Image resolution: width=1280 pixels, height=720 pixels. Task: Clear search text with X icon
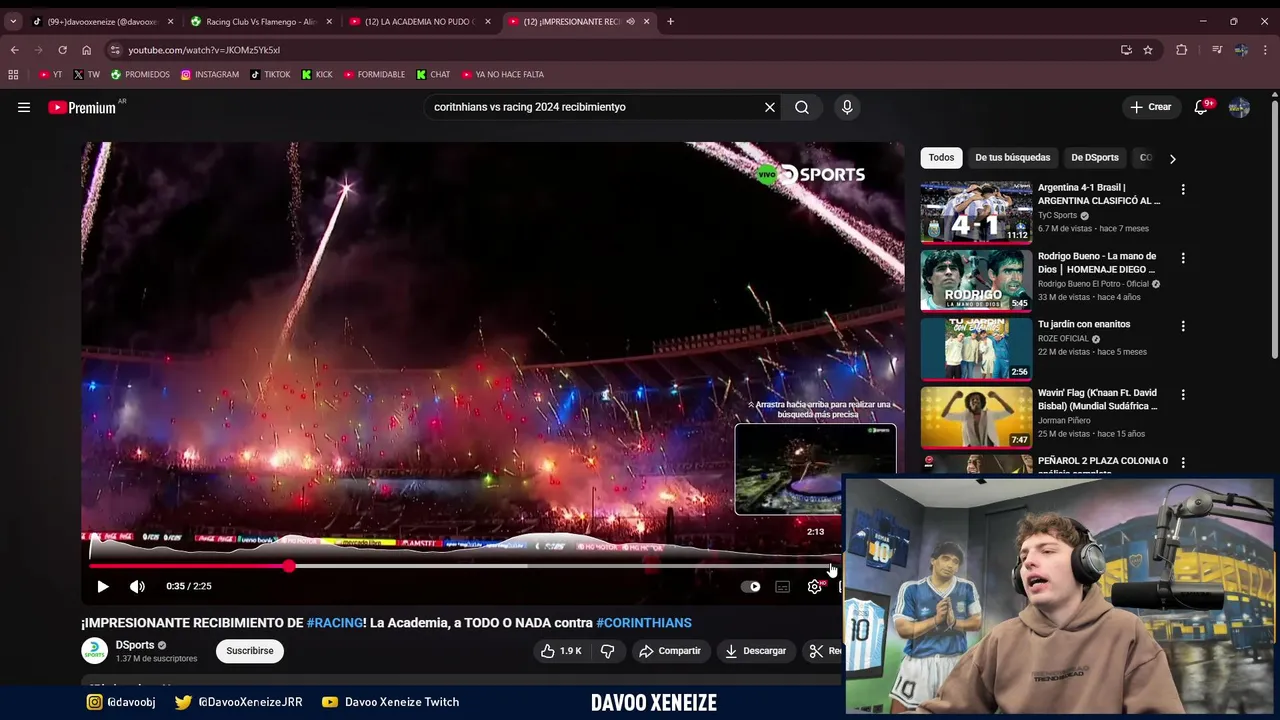[x=770, y=107]
